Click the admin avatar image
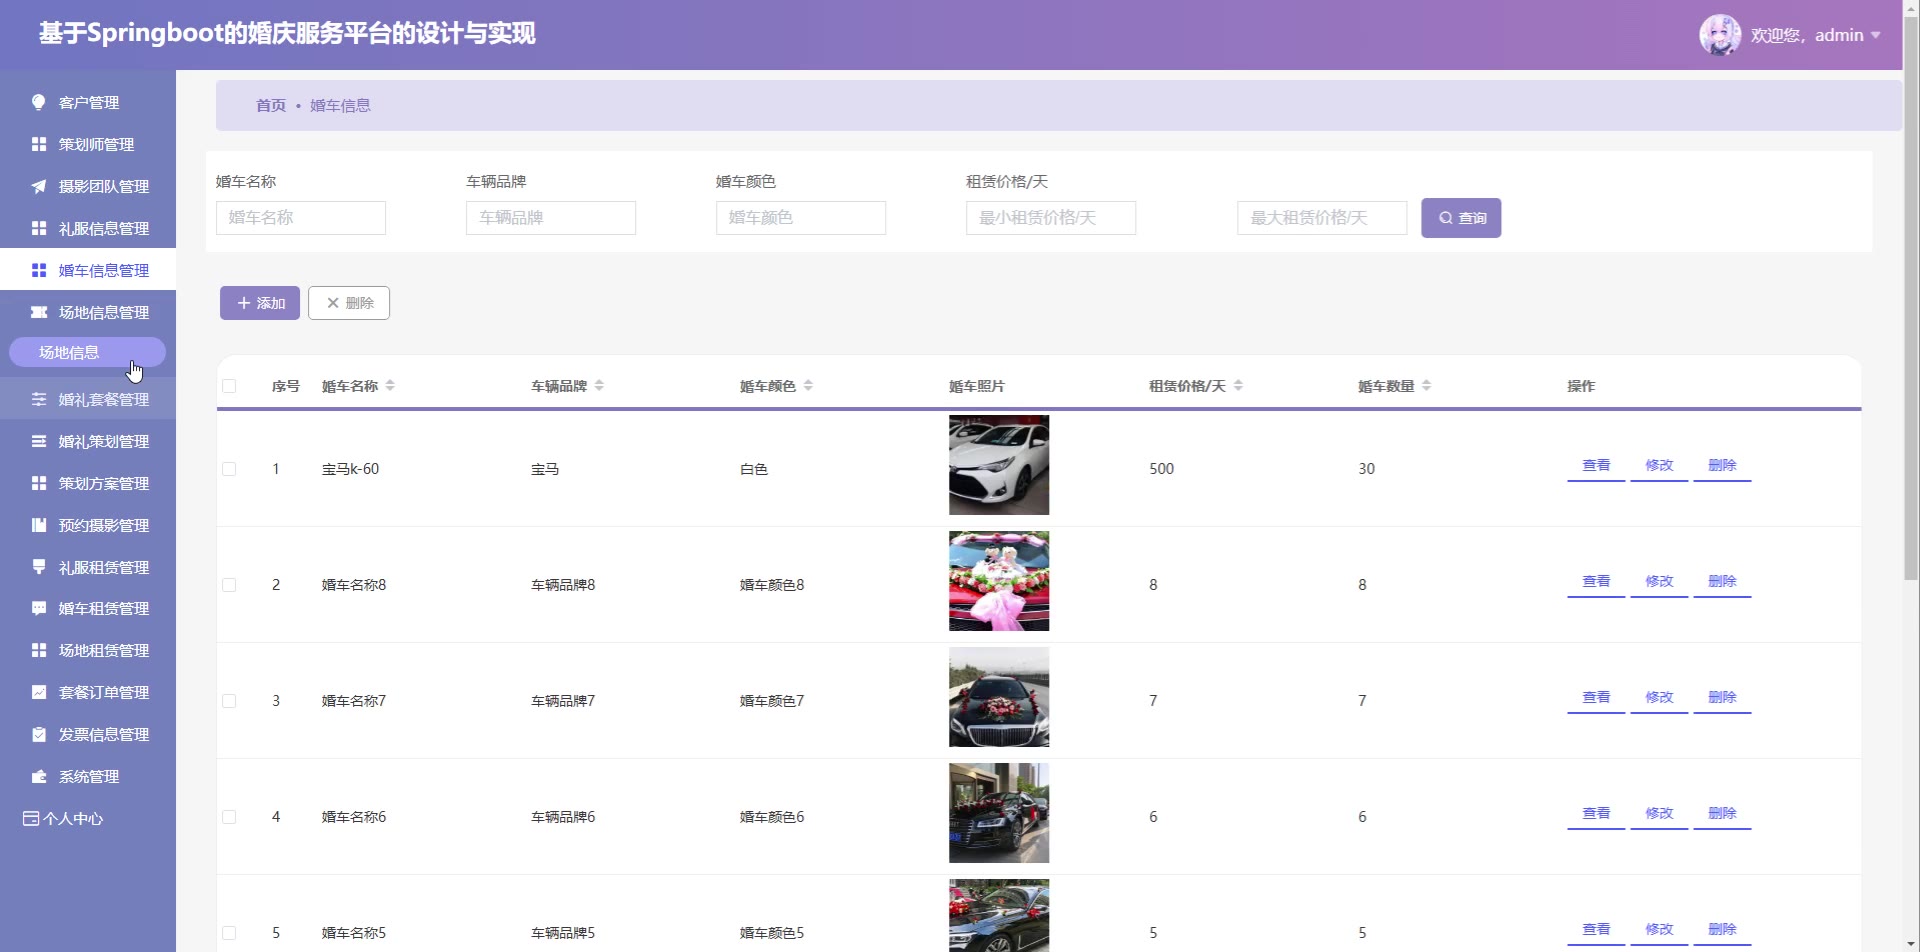This screenshot has height=952, width=1920. click(x=1719, y=35)
